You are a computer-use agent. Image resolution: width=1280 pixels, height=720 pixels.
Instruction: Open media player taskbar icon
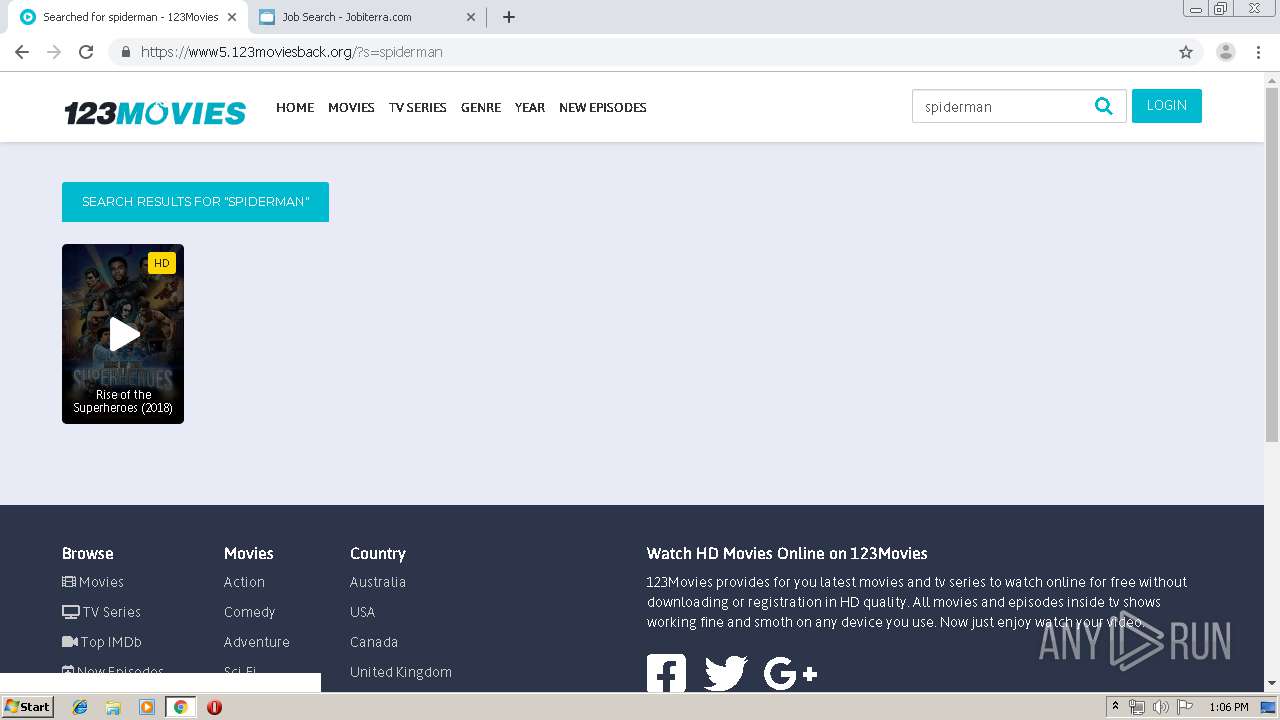tap(147, 707)
